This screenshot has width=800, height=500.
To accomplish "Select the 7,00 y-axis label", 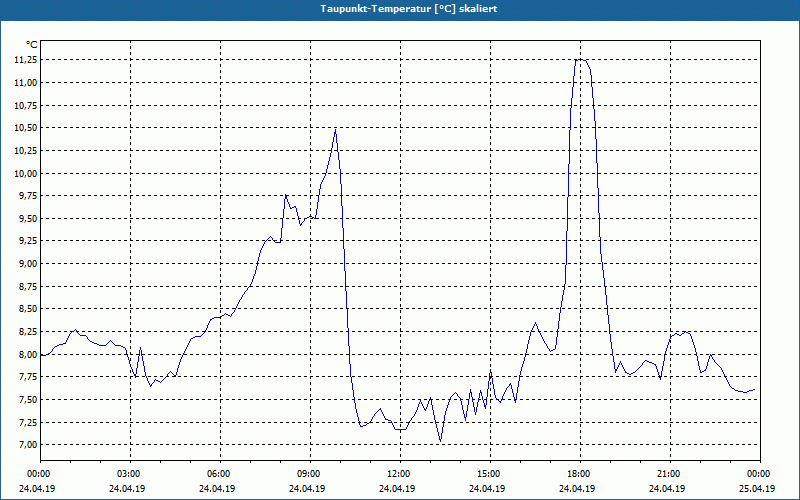I will tap(28, 445).
